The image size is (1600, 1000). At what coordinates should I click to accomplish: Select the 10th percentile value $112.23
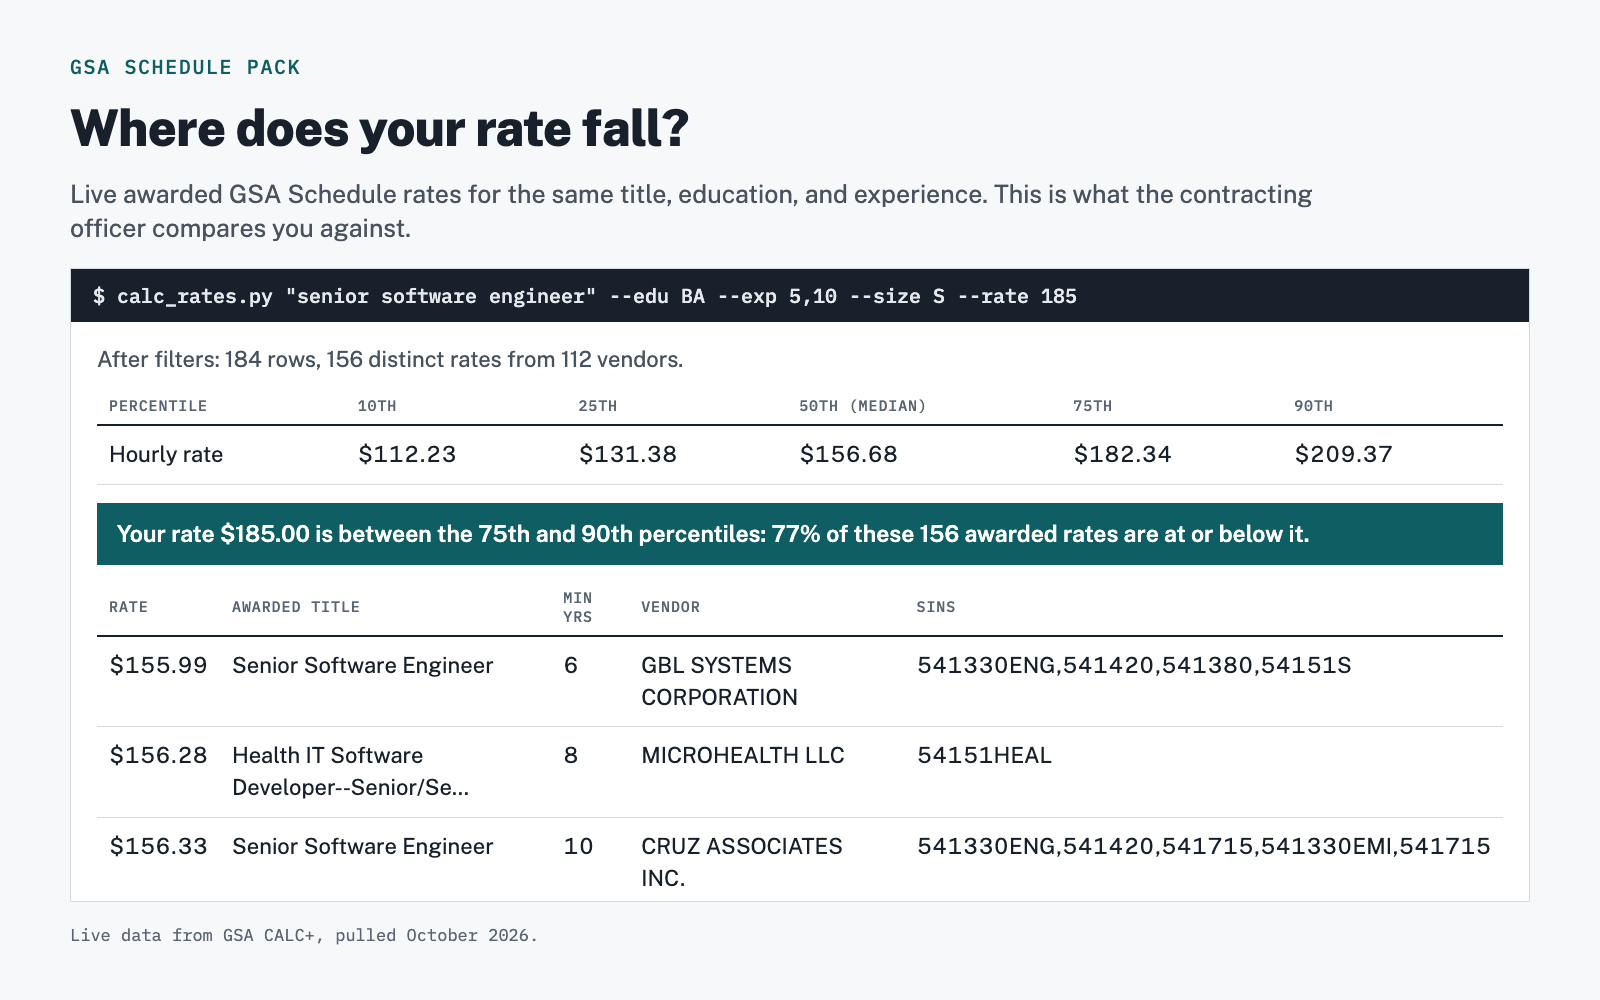click(407, 454)
